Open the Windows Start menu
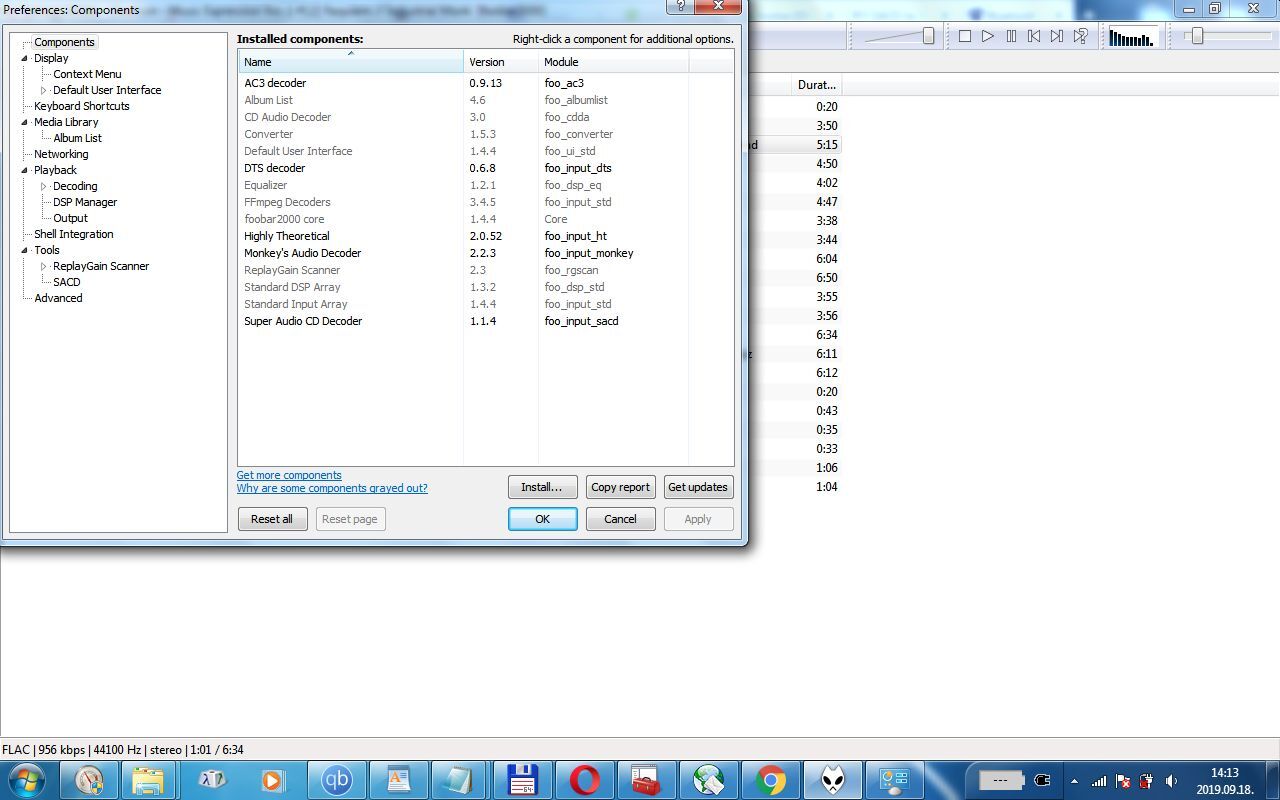 pos(26,780)
